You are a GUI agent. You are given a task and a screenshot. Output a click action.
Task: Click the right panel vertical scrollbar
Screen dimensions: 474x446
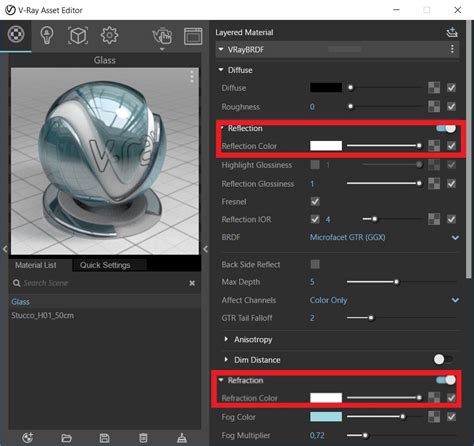[x=470, y=149]
